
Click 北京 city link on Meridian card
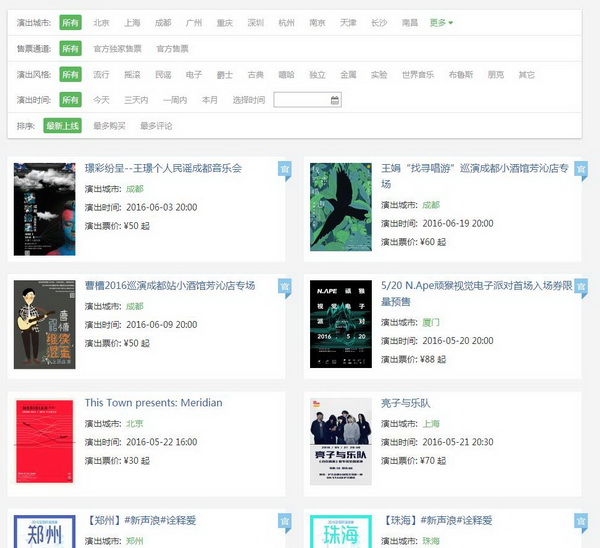coord(134,423)
